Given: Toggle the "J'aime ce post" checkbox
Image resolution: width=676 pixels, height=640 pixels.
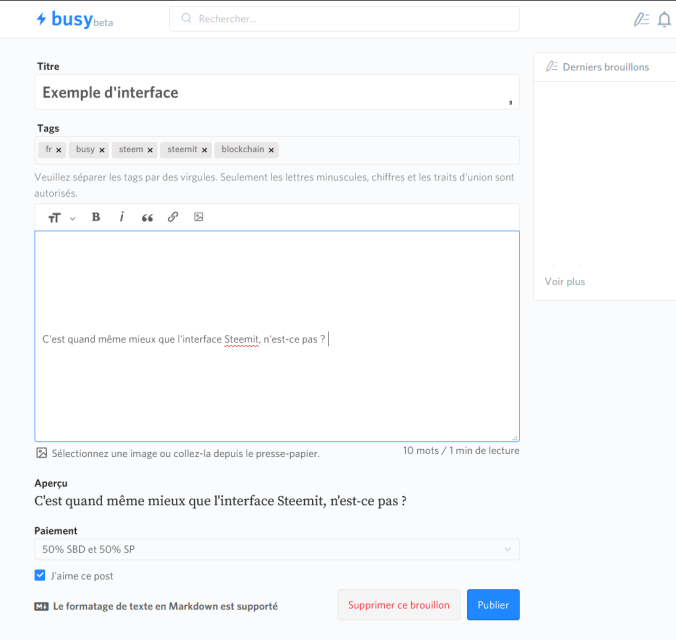Looking at the screenshot, I should tap(40, 575).
